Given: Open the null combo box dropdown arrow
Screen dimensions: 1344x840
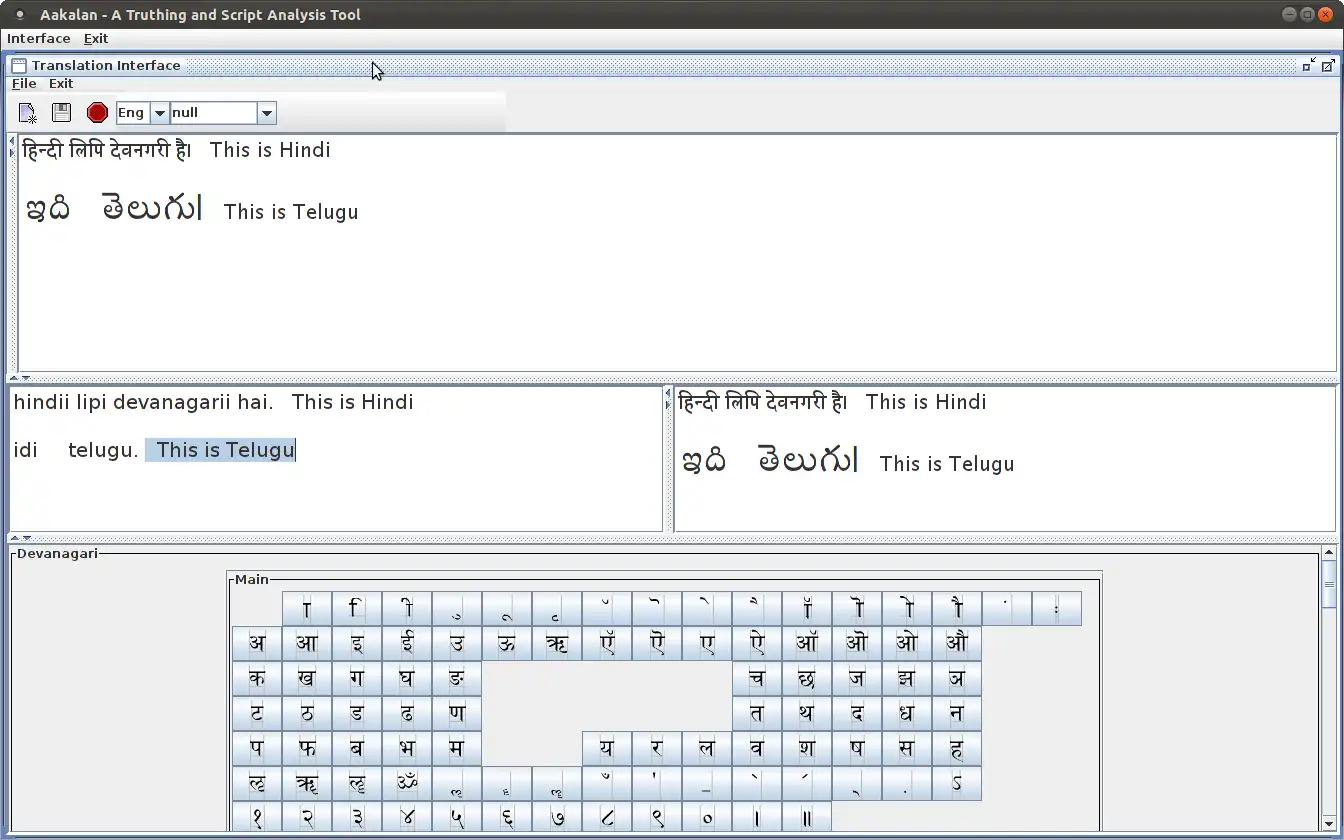Looking at the screenshot, I should coord(266,113).
